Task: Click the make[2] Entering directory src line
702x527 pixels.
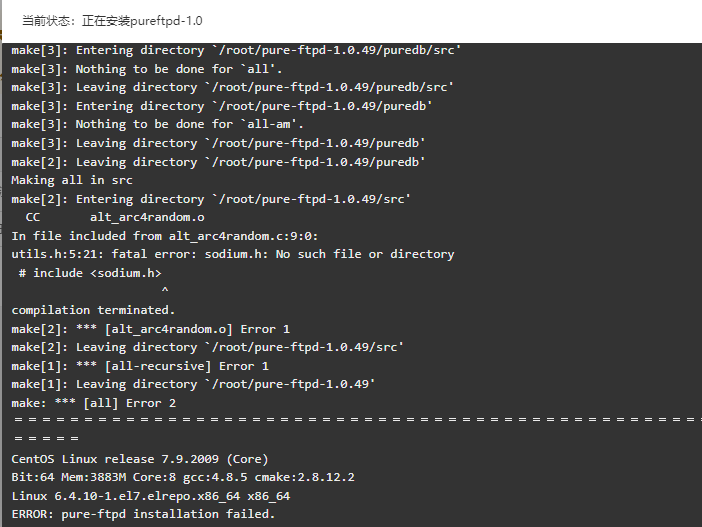Action: pos(210,199)
